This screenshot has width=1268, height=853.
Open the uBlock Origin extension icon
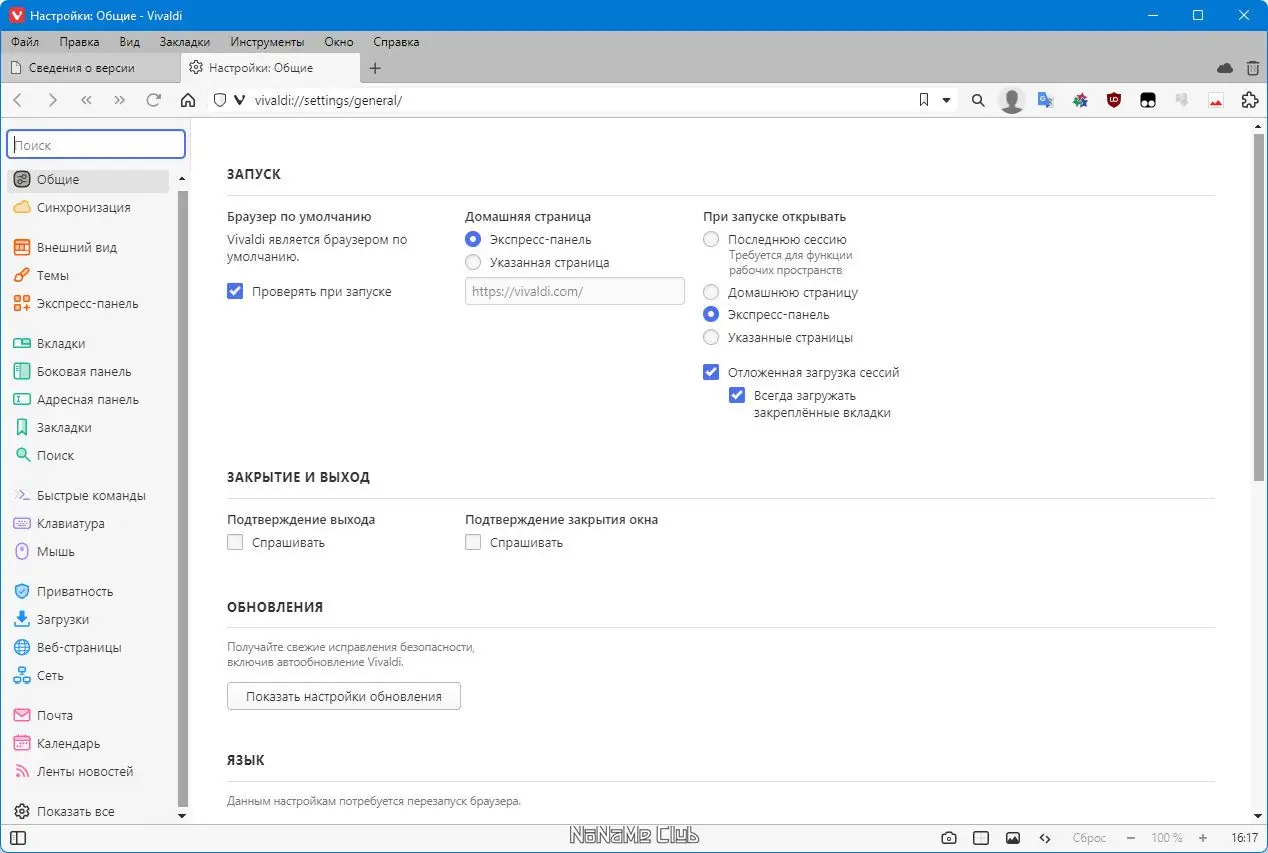(x=1114, y=100)
